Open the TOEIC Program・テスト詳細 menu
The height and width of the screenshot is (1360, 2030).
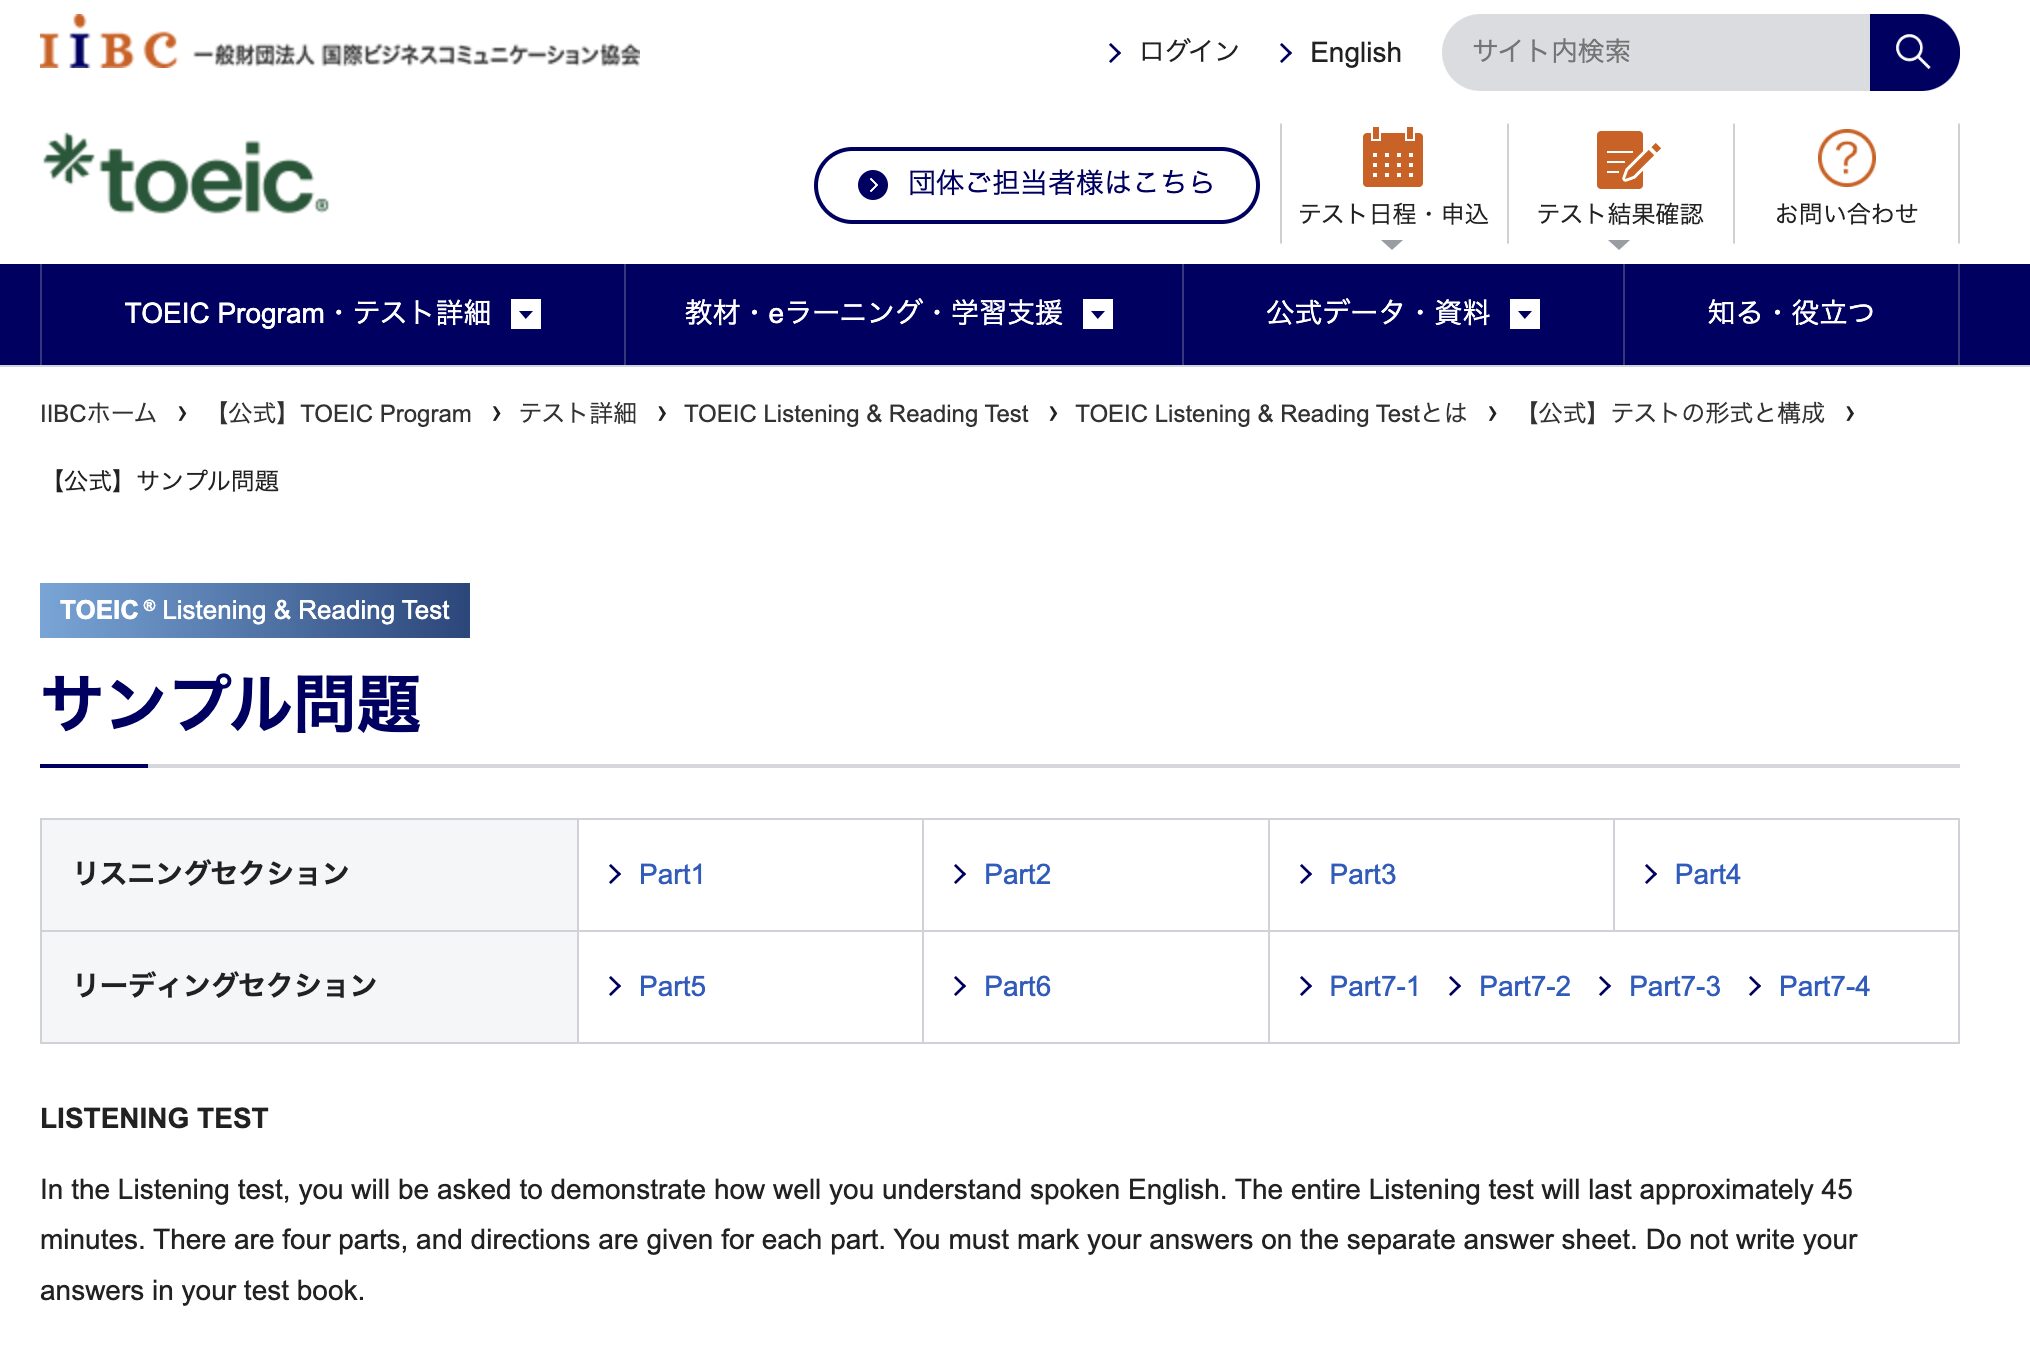click(x=333, y=314)
